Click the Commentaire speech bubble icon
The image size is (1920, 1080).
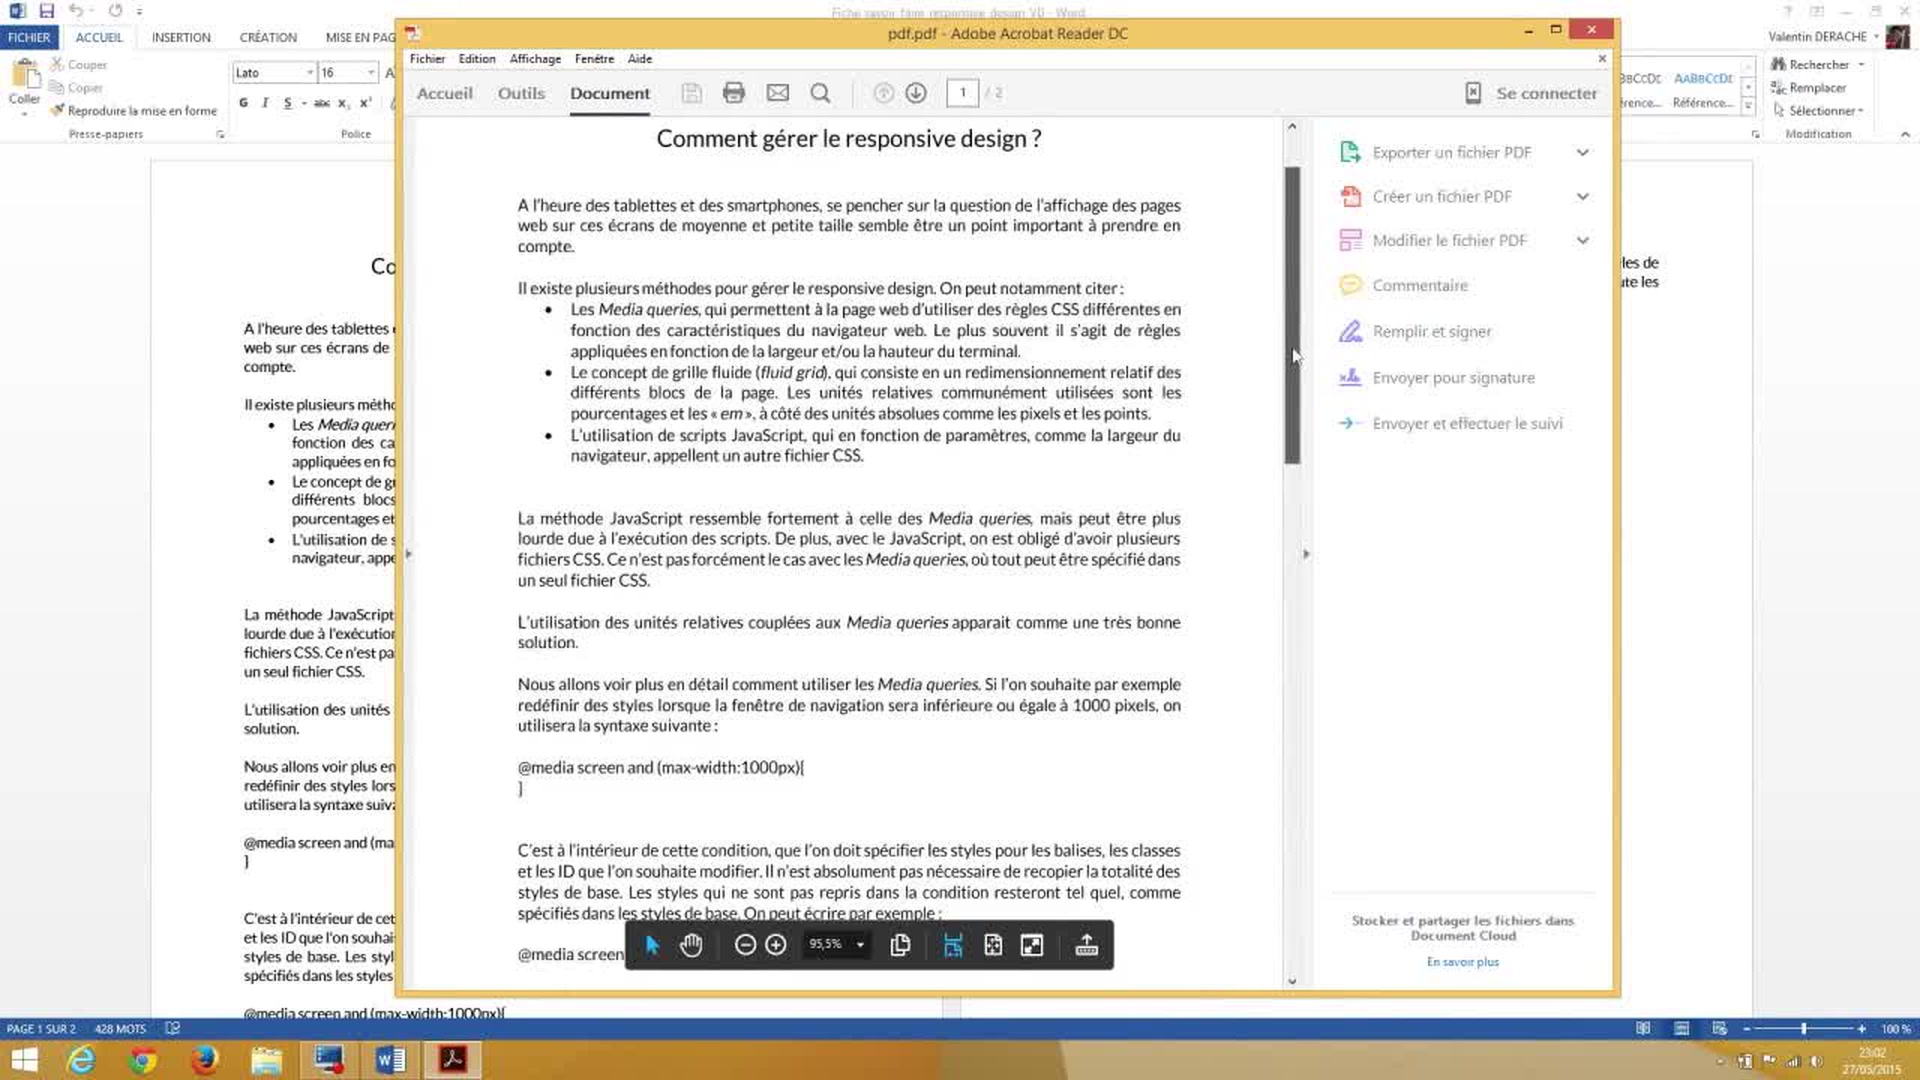click(x=1350, y=285)
